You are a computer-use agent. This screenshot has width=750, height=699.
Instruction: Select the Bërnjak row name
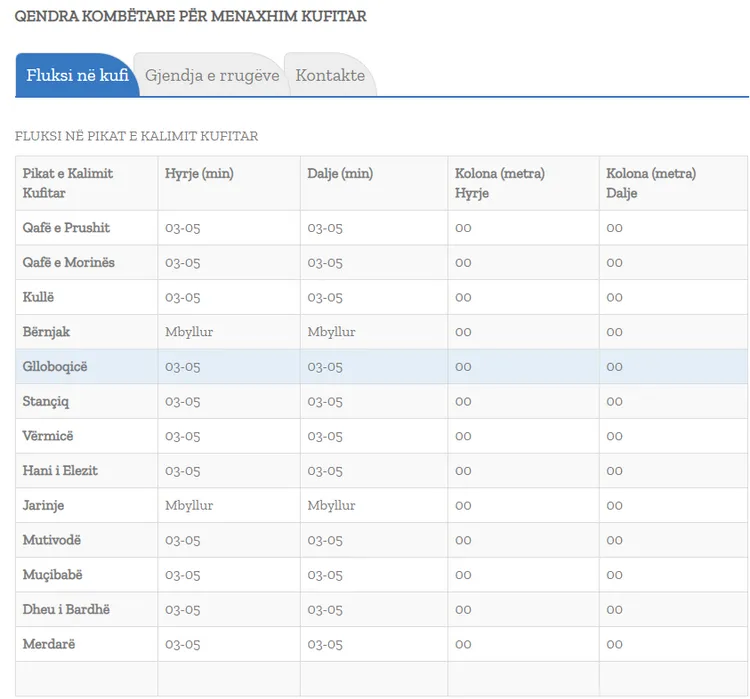click(x=46, y=332)
